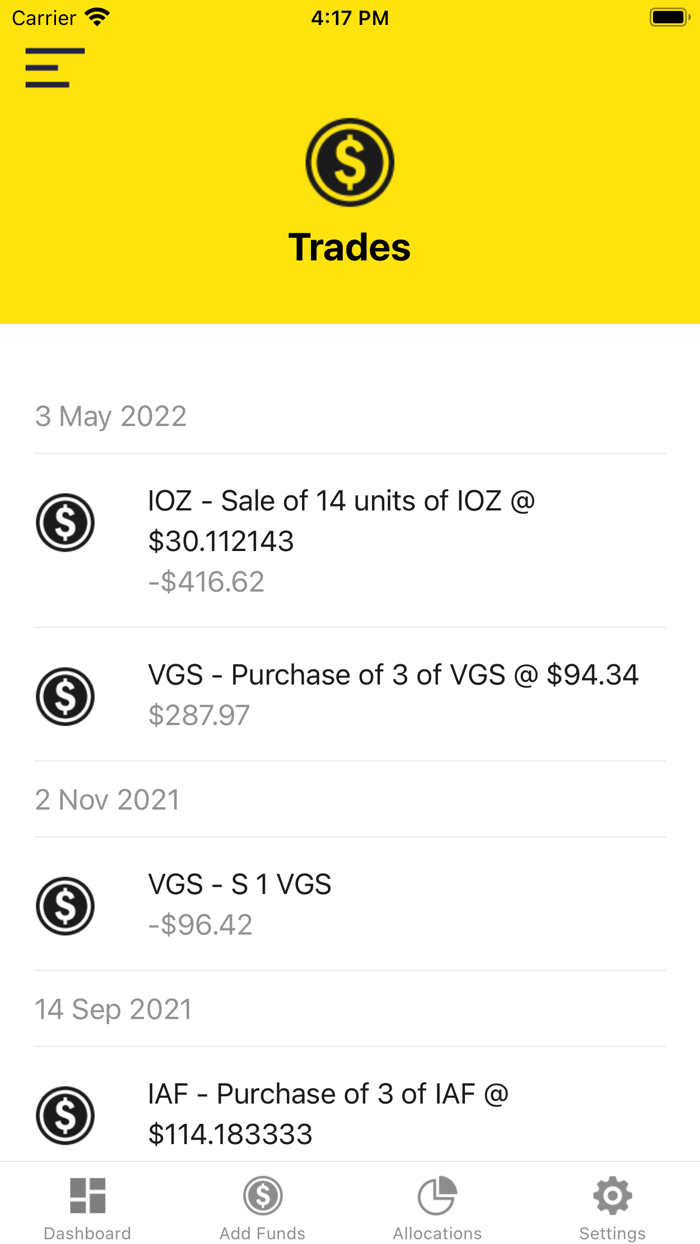Tap the coin icon beside VGS purchase
Viewport: 700px width, 1244px height.
[65, 696]
